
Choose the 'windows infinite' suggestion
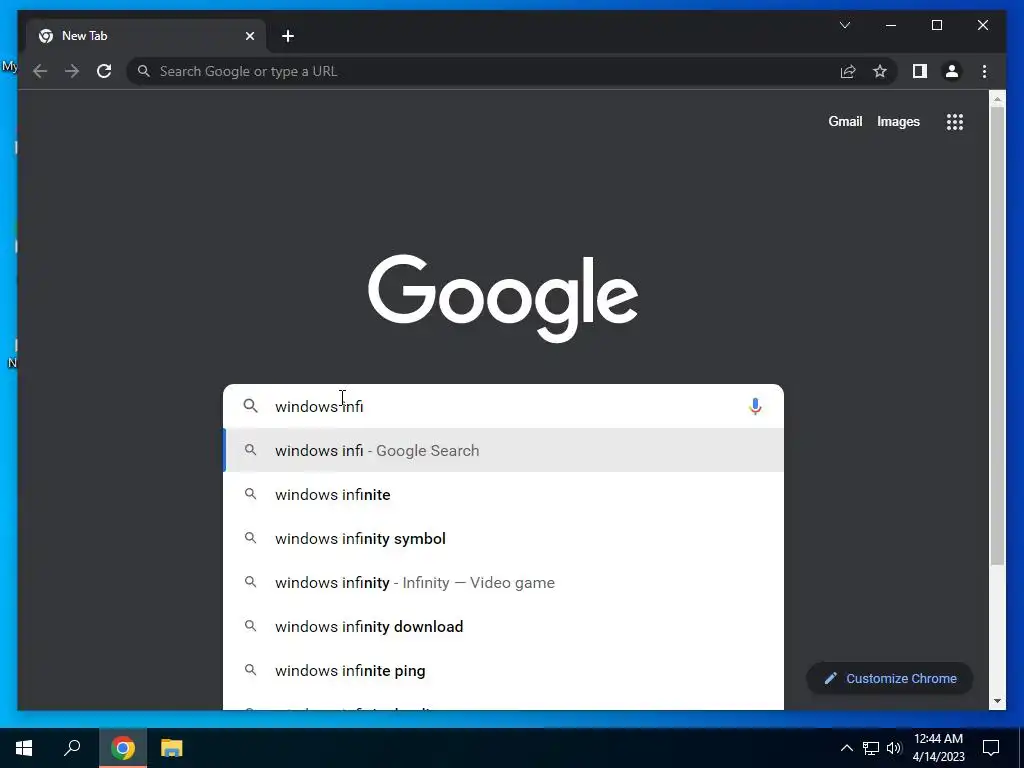pos(504,494)
